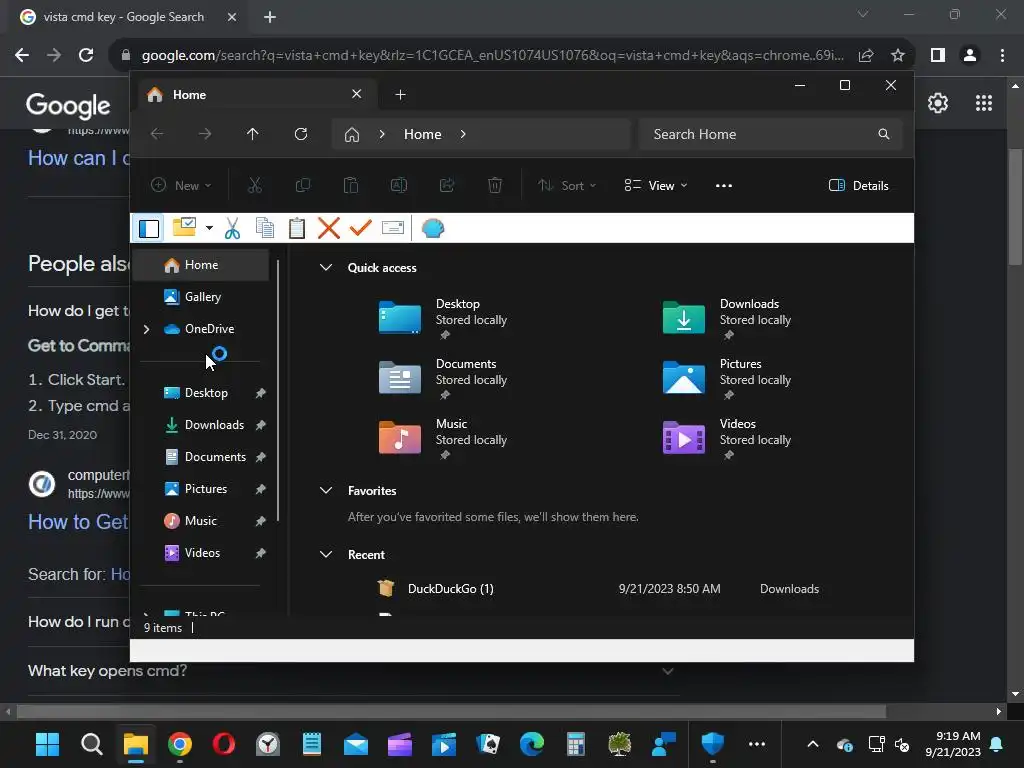This screenshot has width=1024, height=768.
Task: Click the Up arrow navigation button
Action: pyautogui.click(x=253, y=134)
